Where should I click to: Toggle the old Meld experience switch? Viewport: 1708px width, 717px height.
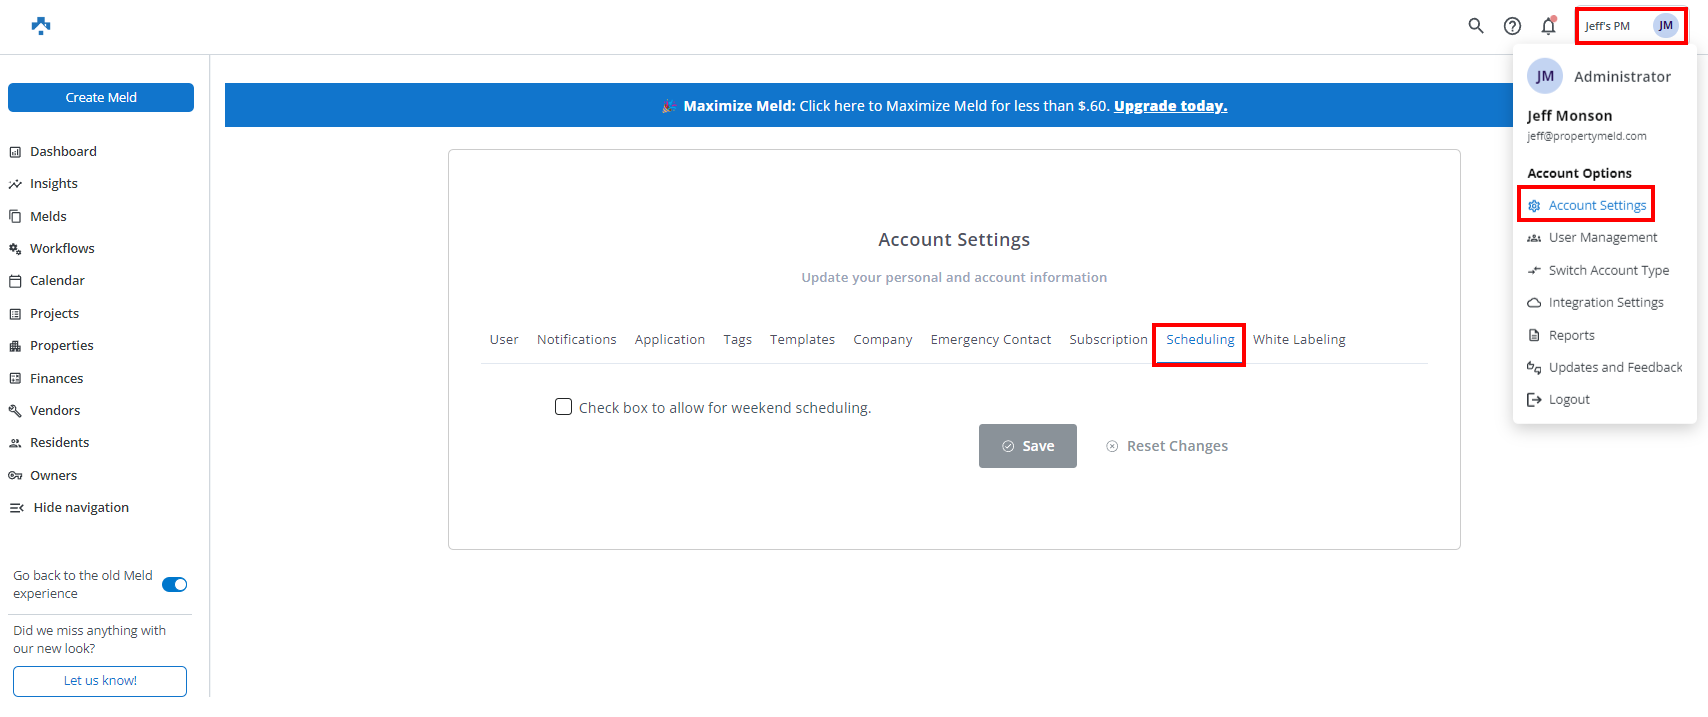tap(174, 585)
